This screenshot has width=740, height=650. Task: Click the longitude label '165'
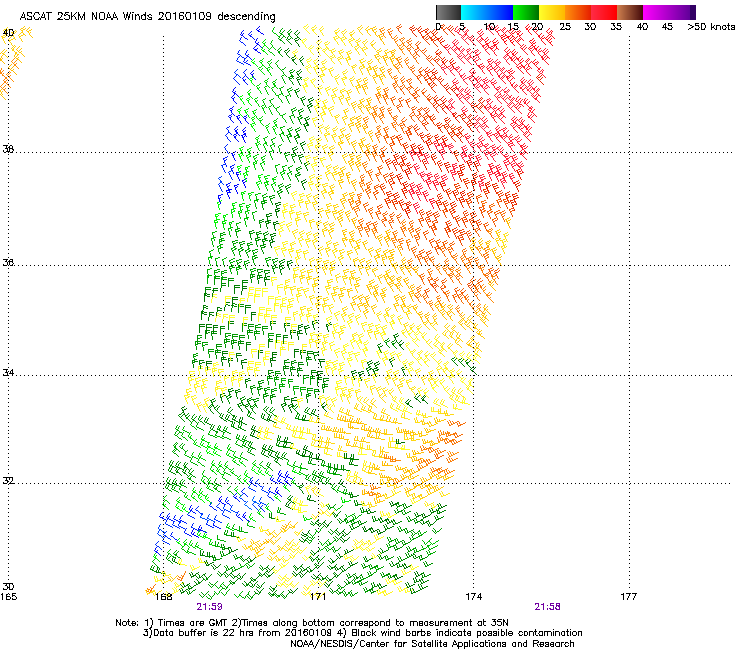point(8,597)
